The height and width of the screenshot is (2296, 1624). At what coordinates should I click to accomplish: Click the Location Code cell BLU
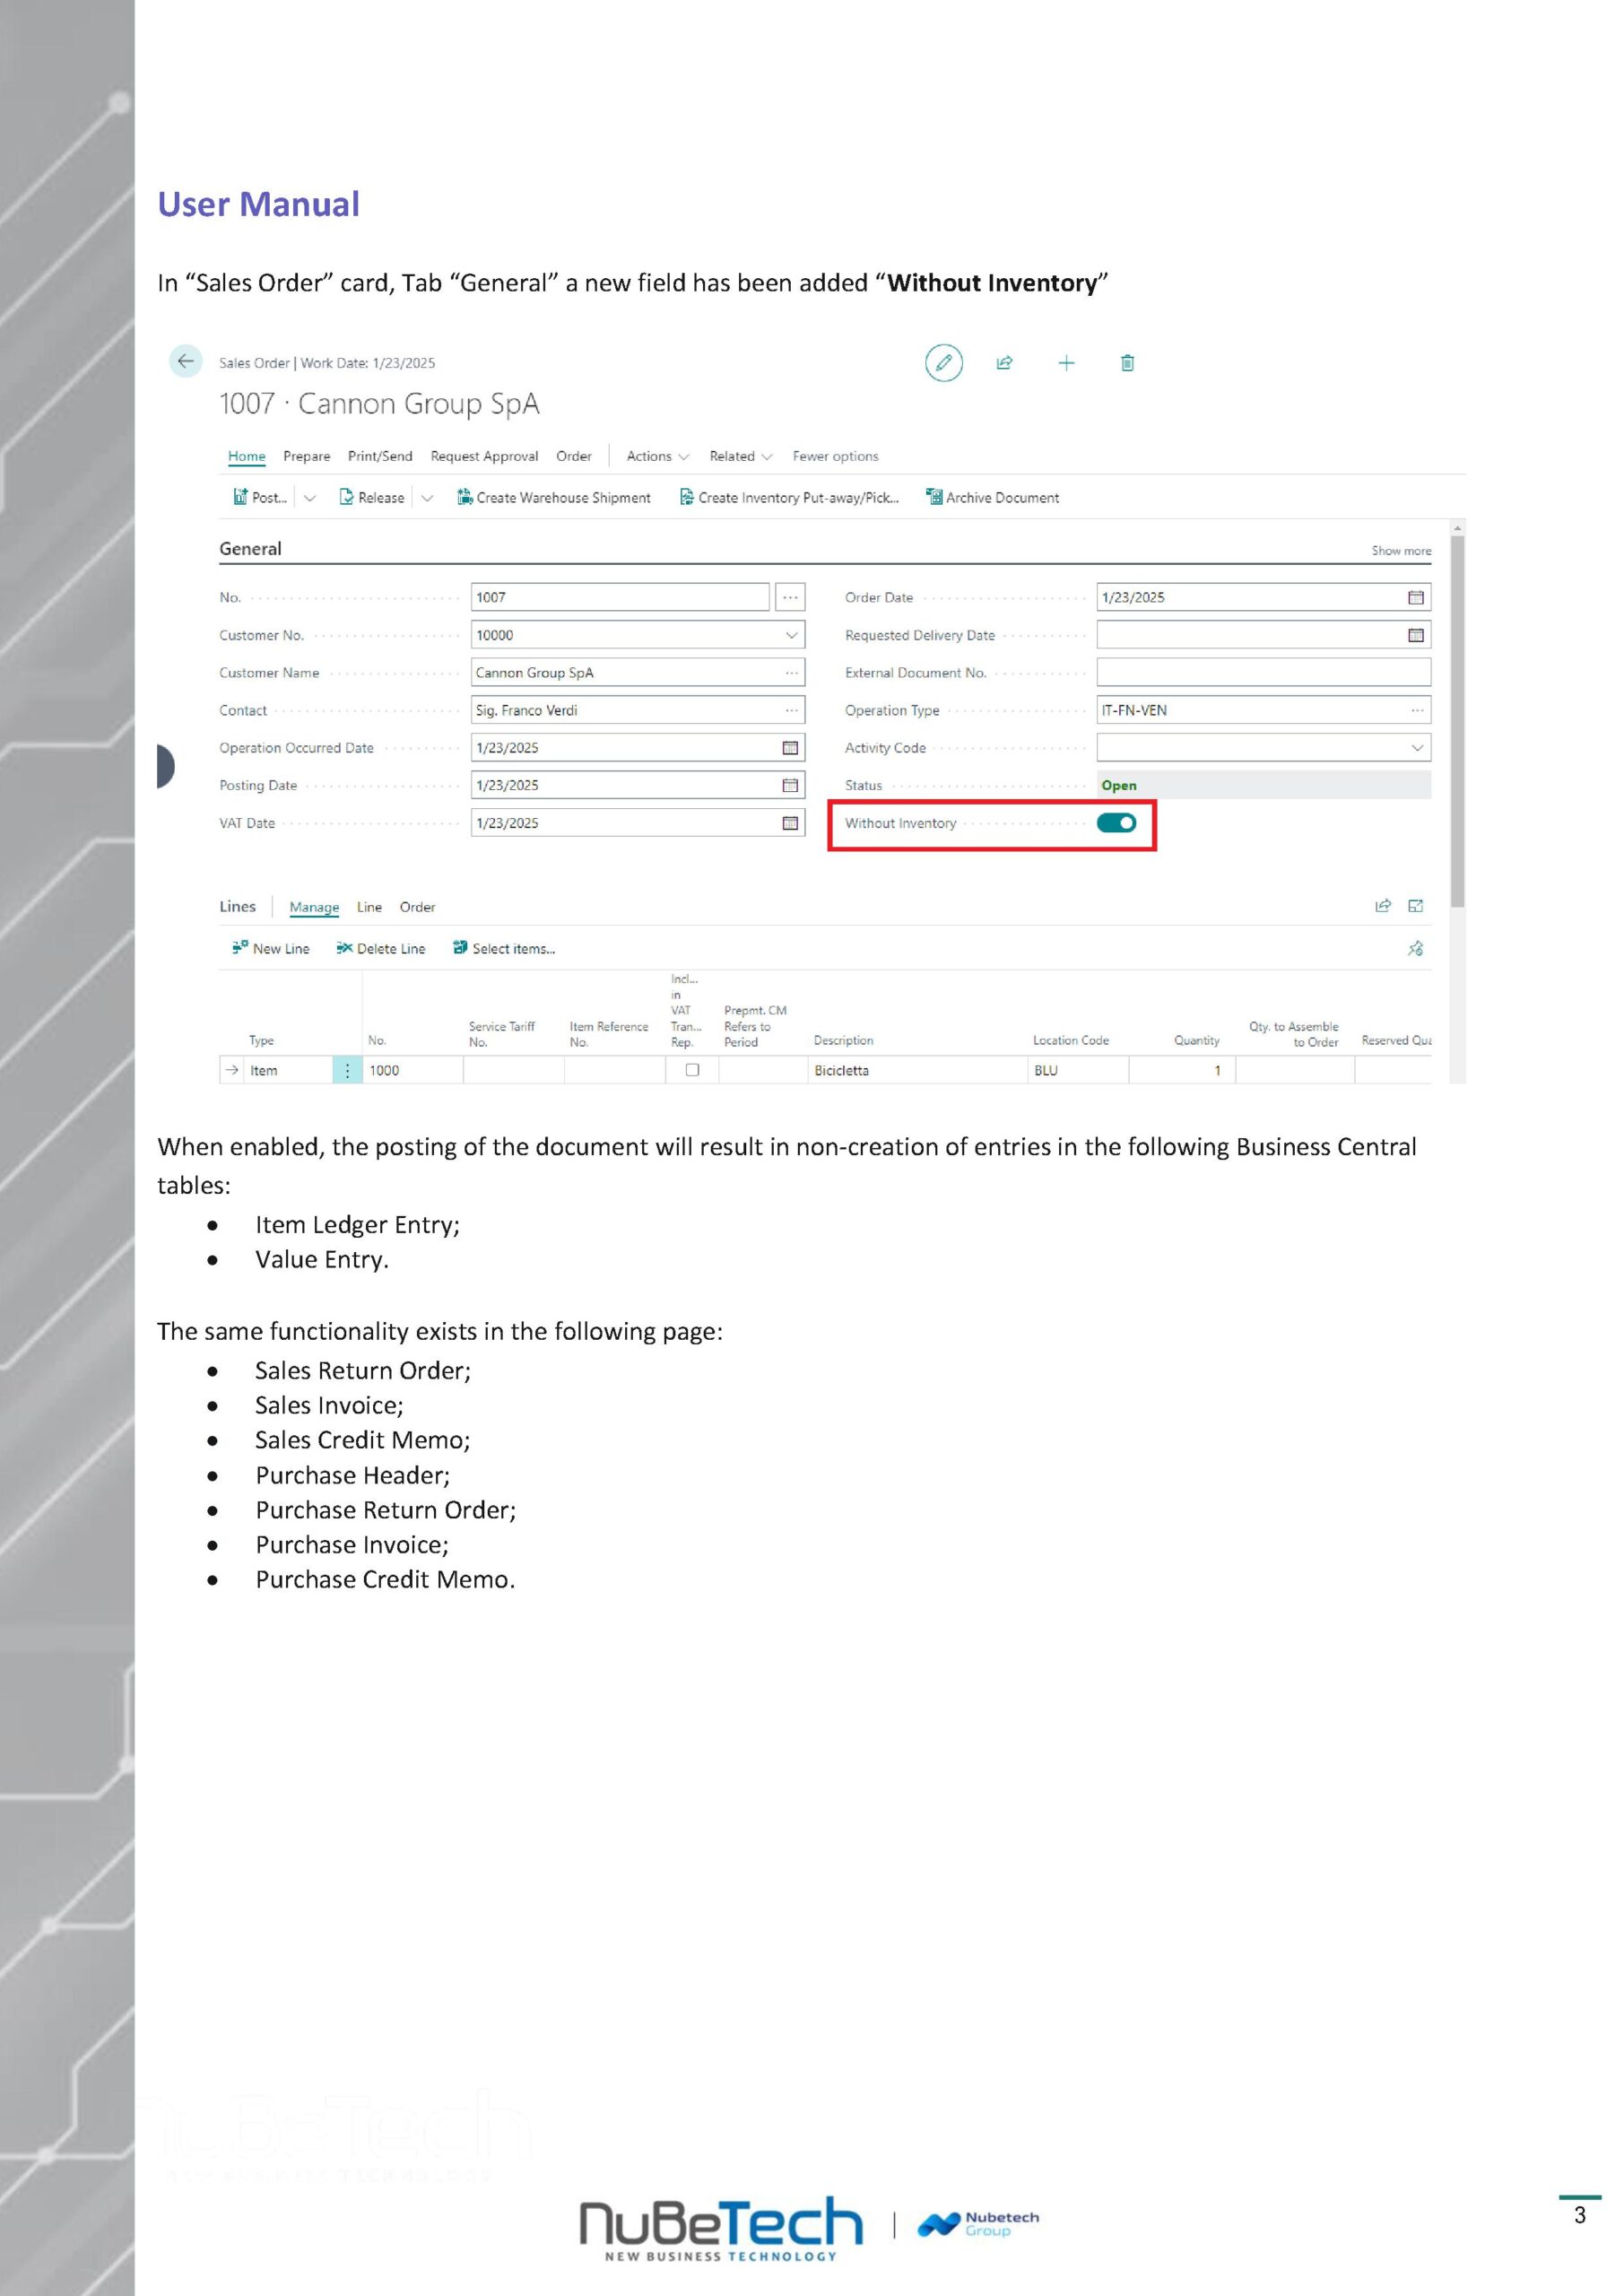pos(1078,1070)
